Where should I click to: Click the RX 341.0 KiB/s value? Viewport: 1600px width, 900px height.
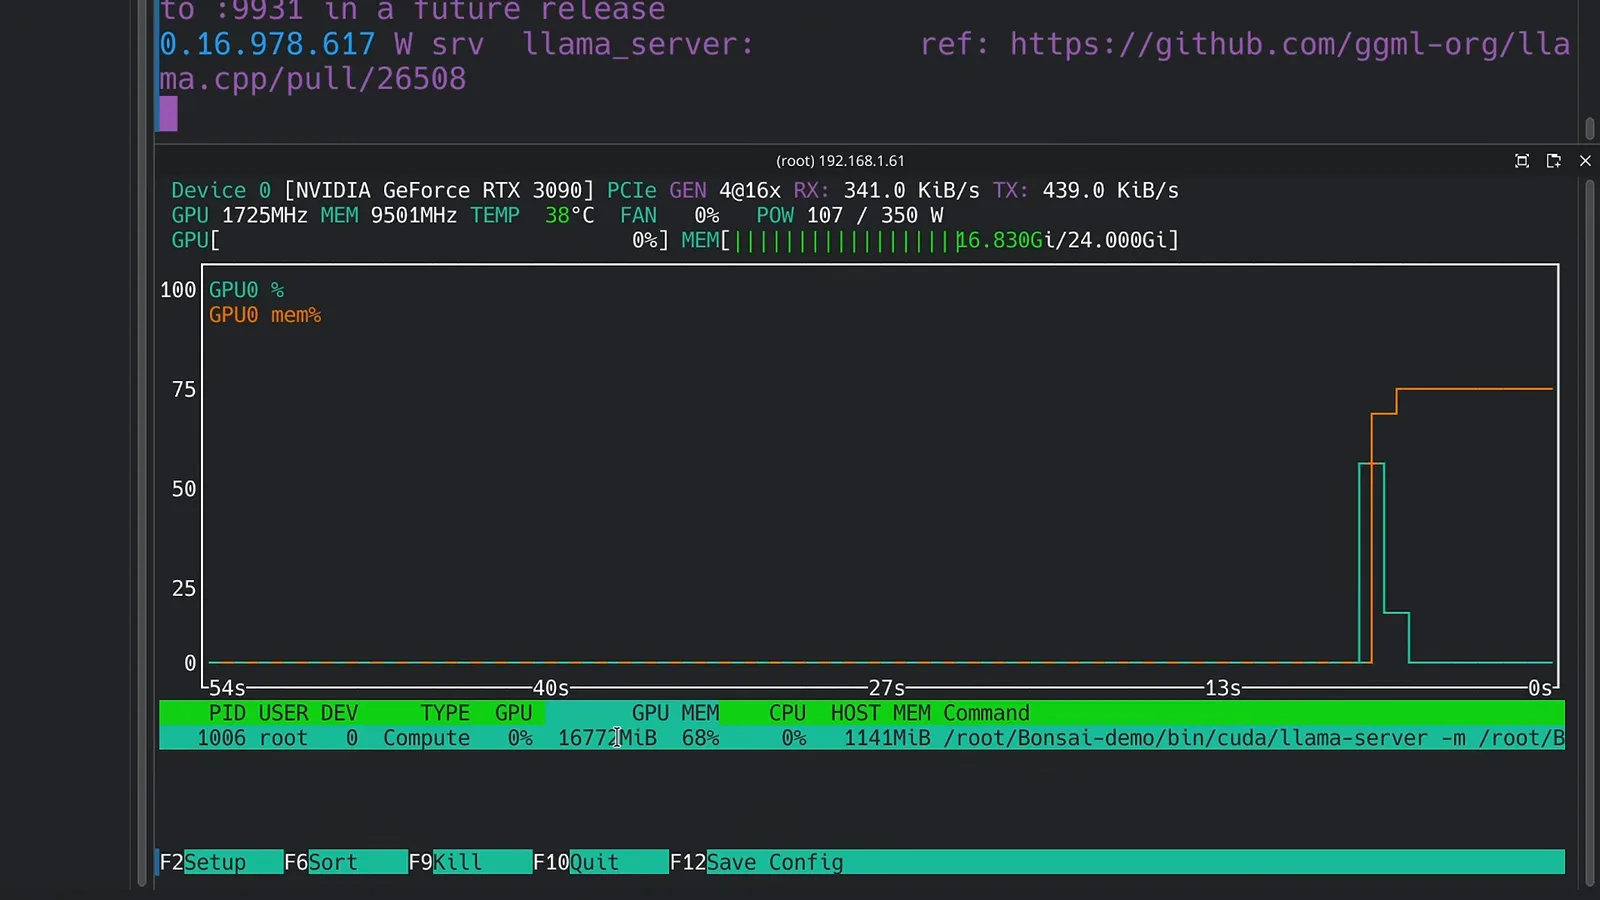(886, 190)
